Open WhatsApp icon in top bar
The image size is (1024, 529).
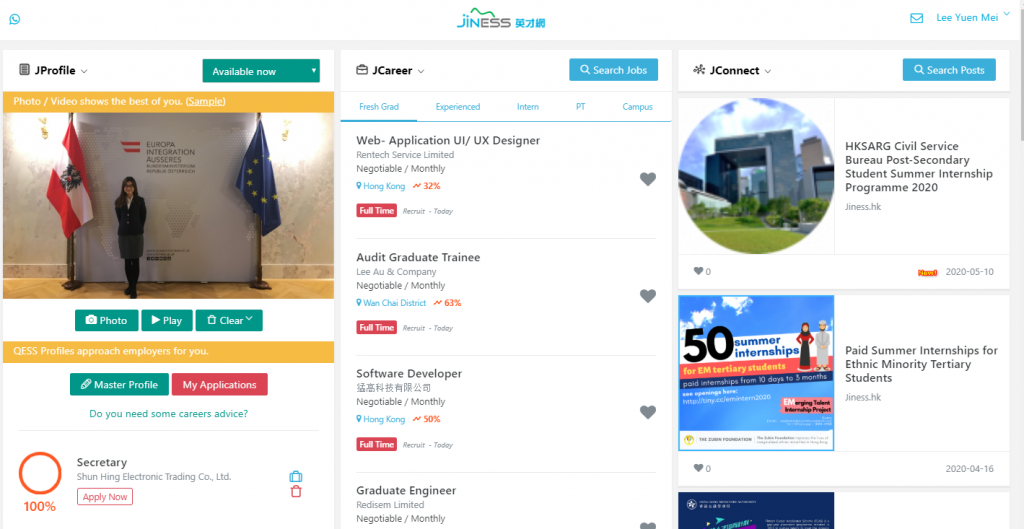click(x=14, y=19)
